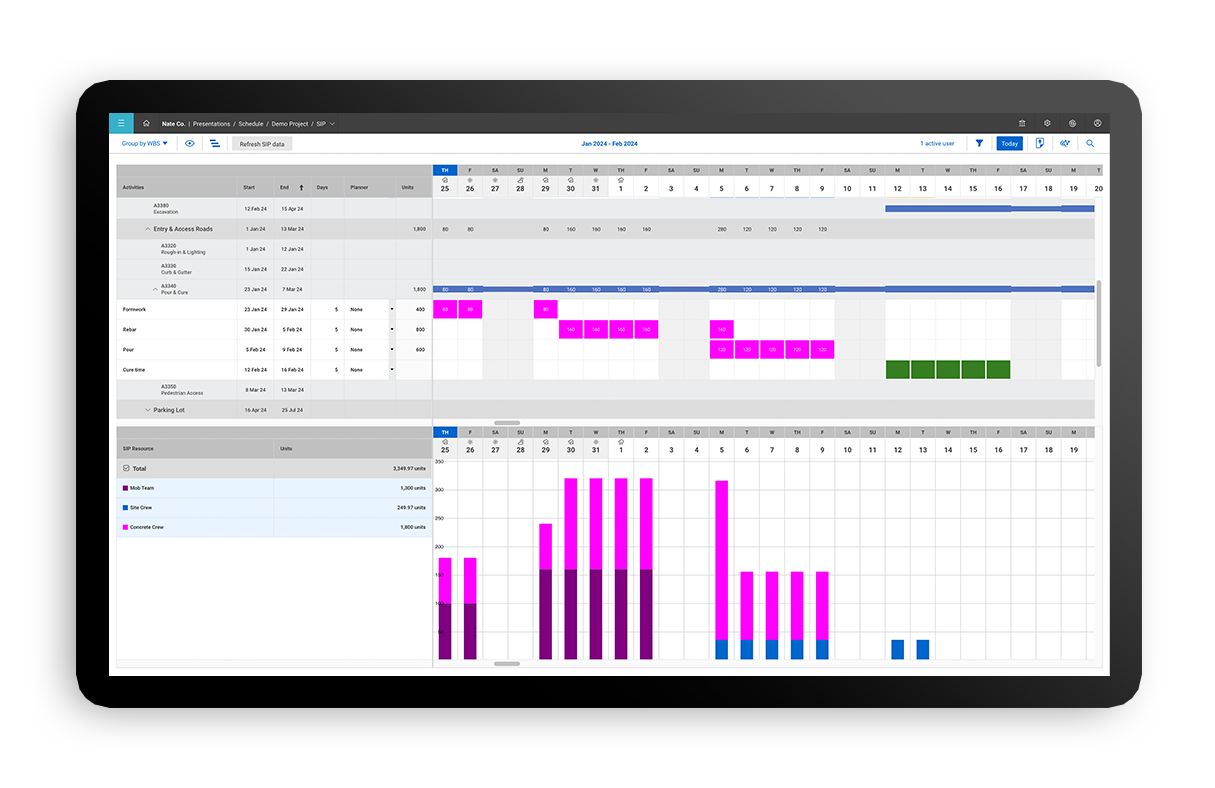
Task: Toggle the filter rows icon beside the eye
Action: [x=214, y=143]
